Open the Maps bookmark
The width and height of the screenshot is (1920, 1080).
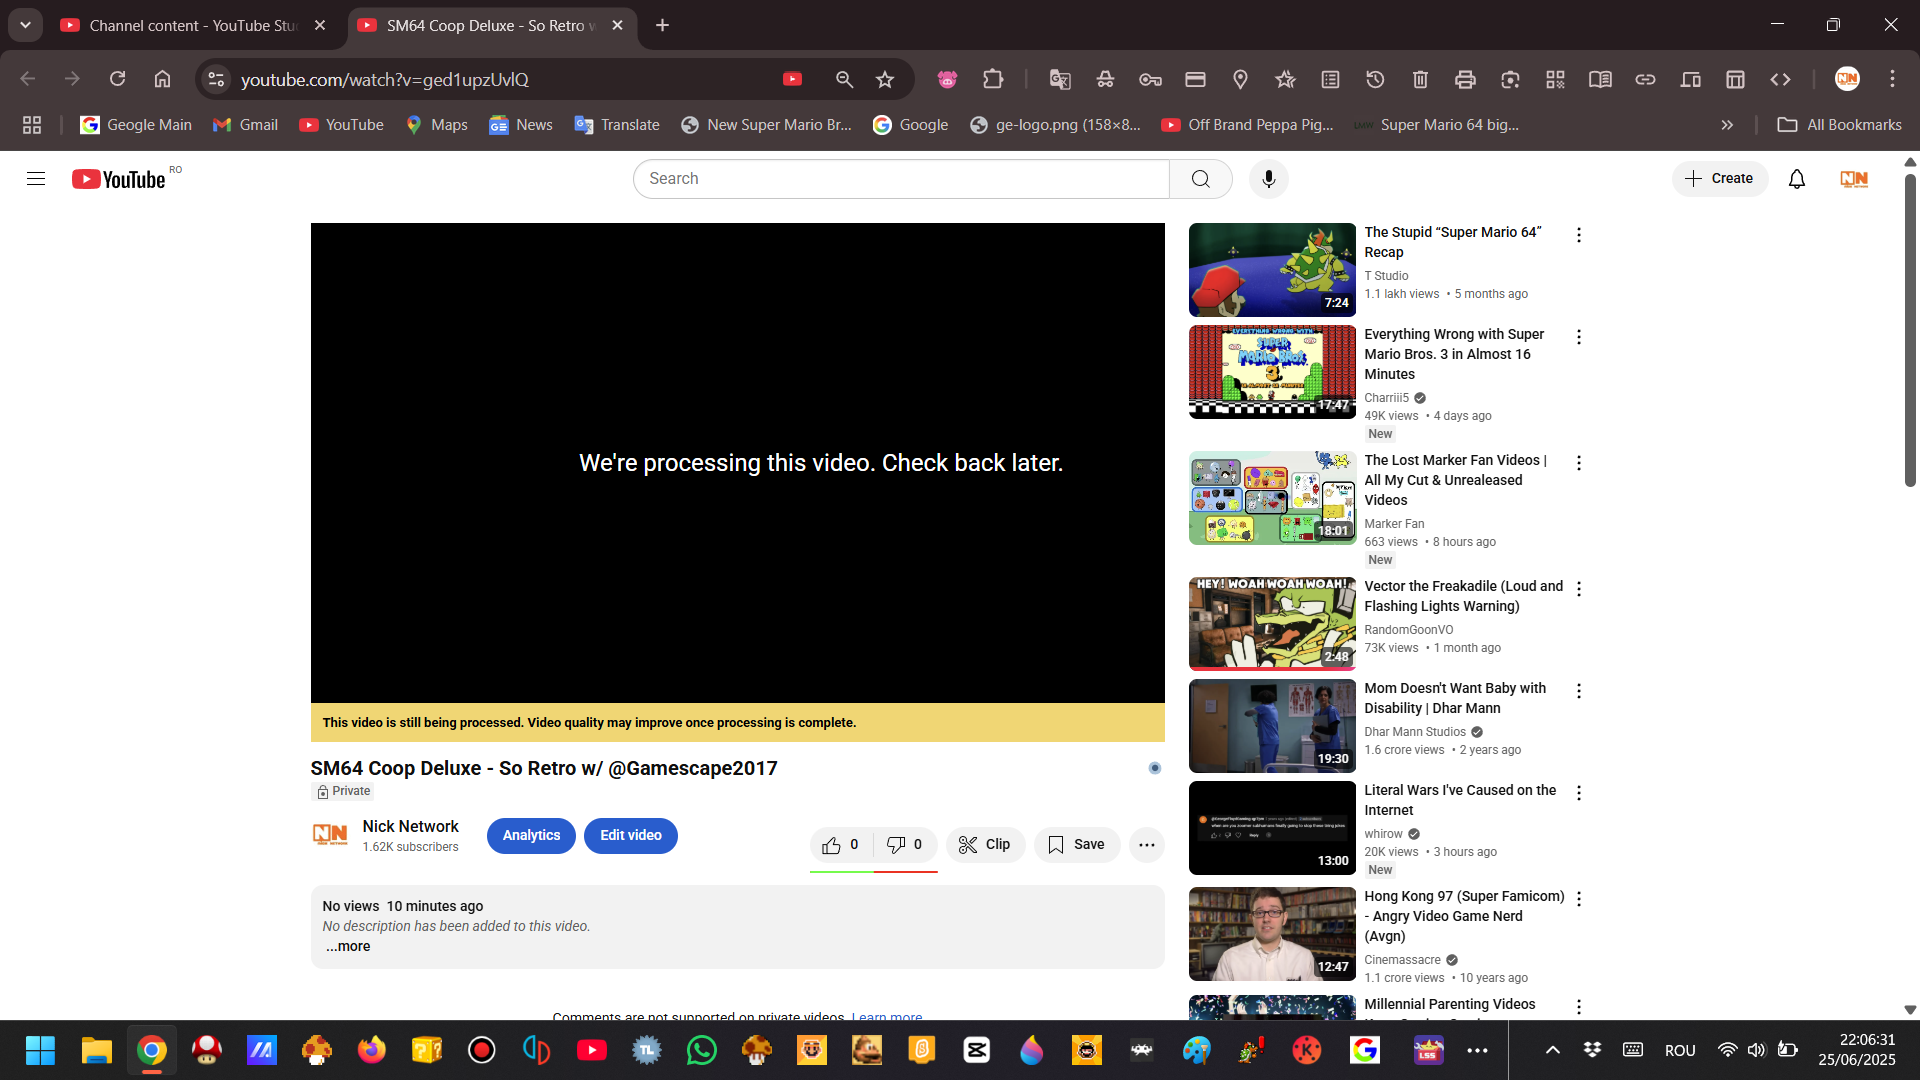pos(437,125)
